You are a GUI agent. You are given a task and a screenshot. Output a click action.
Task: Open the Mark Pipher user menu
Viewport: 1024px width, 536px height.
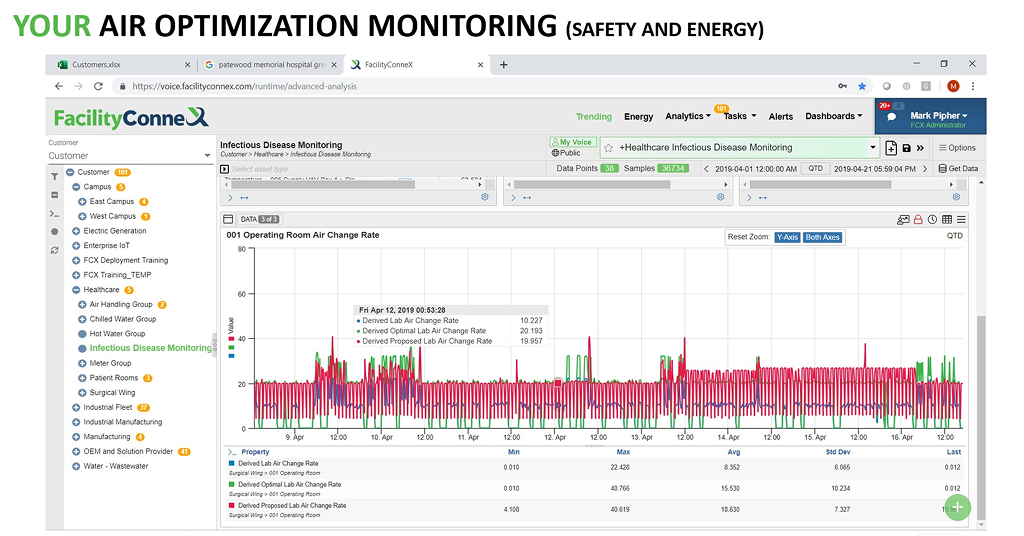pyautogui.click(x=938, y=116)
